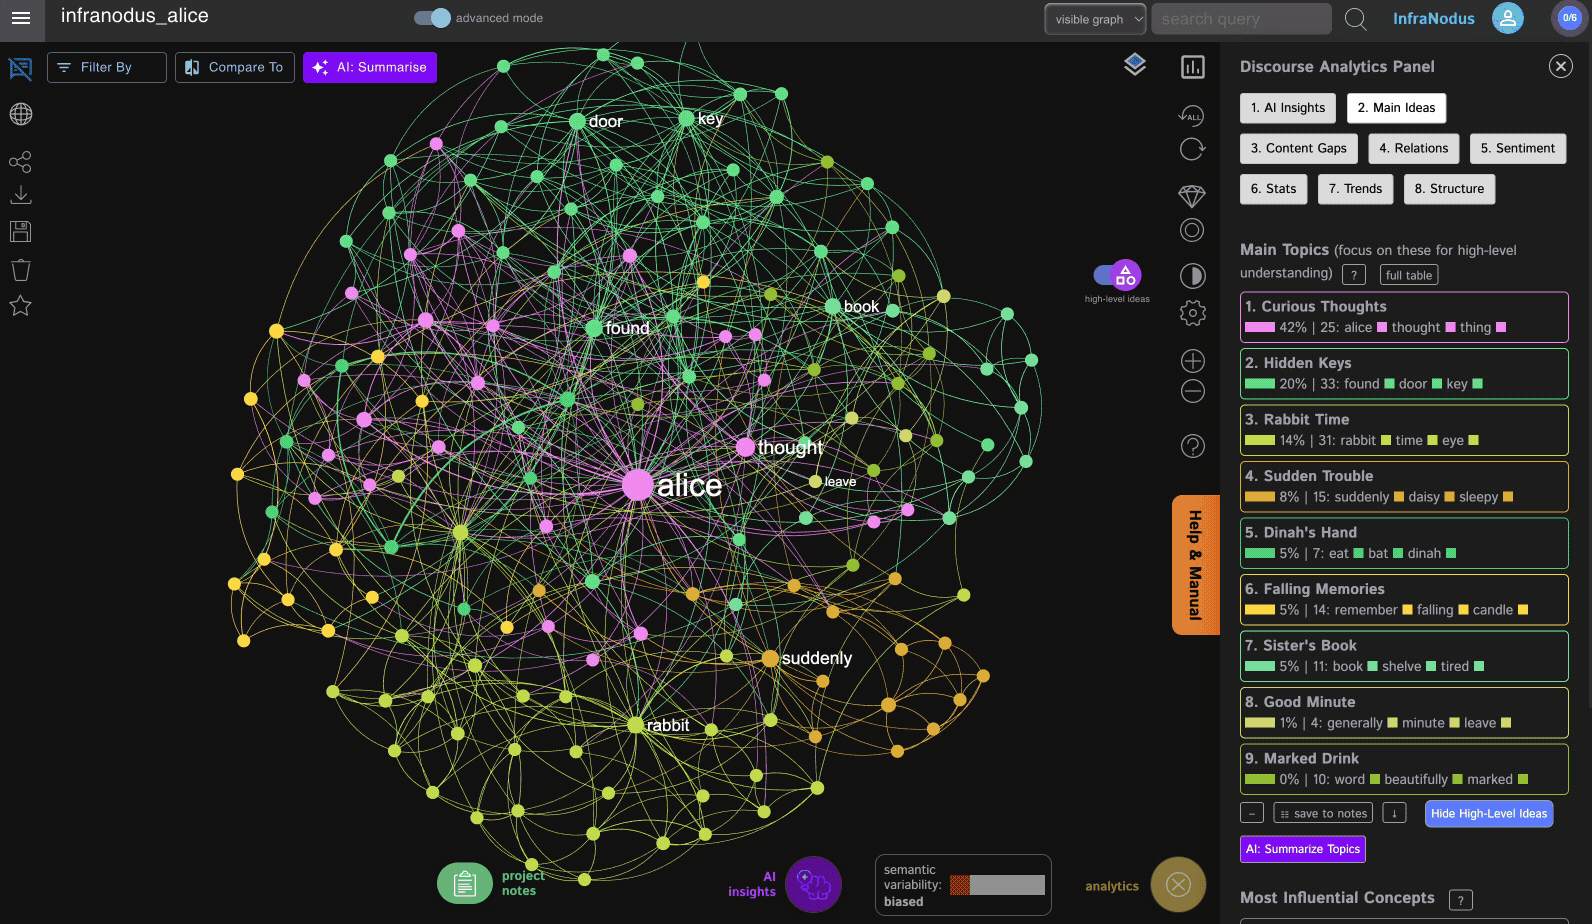Viewport: 1592px width, 924px height.
Task: Click the globe icon in left sidebar
Action: 20,114
